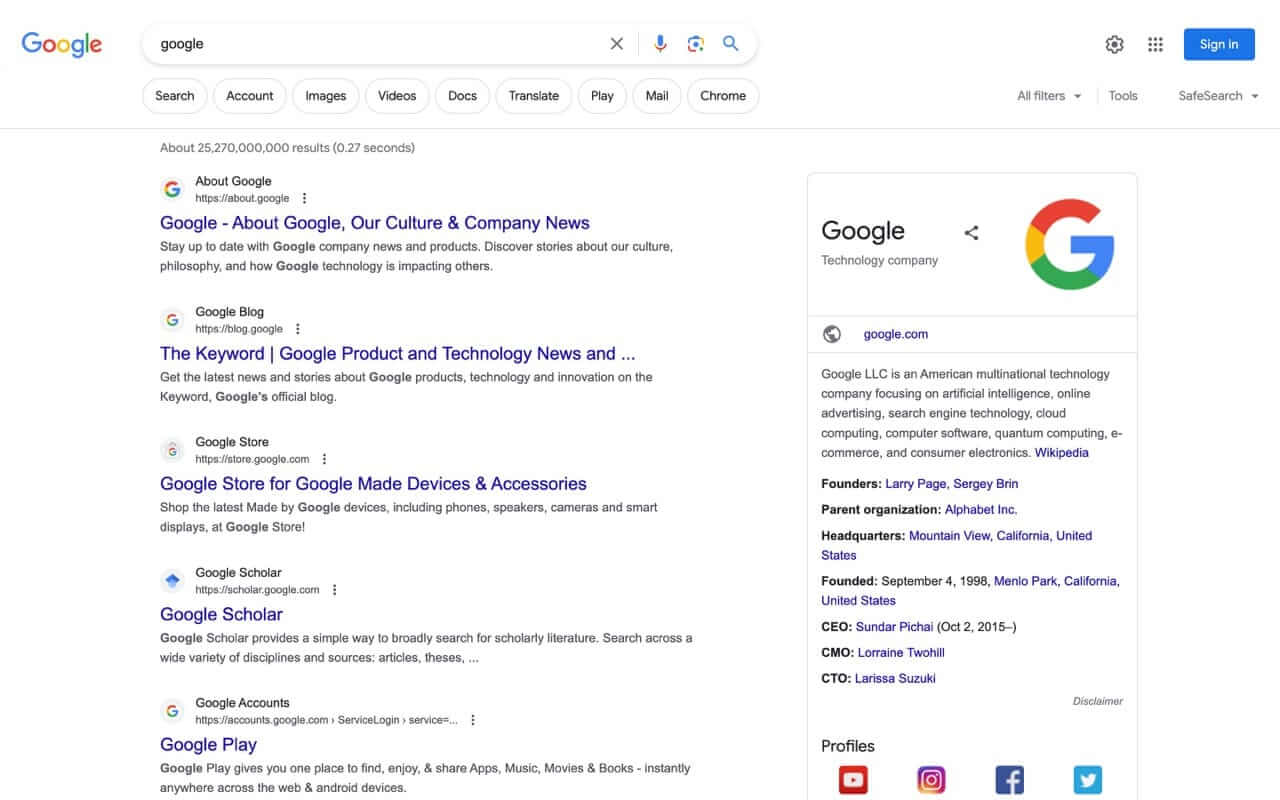The height and width of the screenshot is (800, 1280).
Task: Click the Sign in button
Action: pos(1219,44)
